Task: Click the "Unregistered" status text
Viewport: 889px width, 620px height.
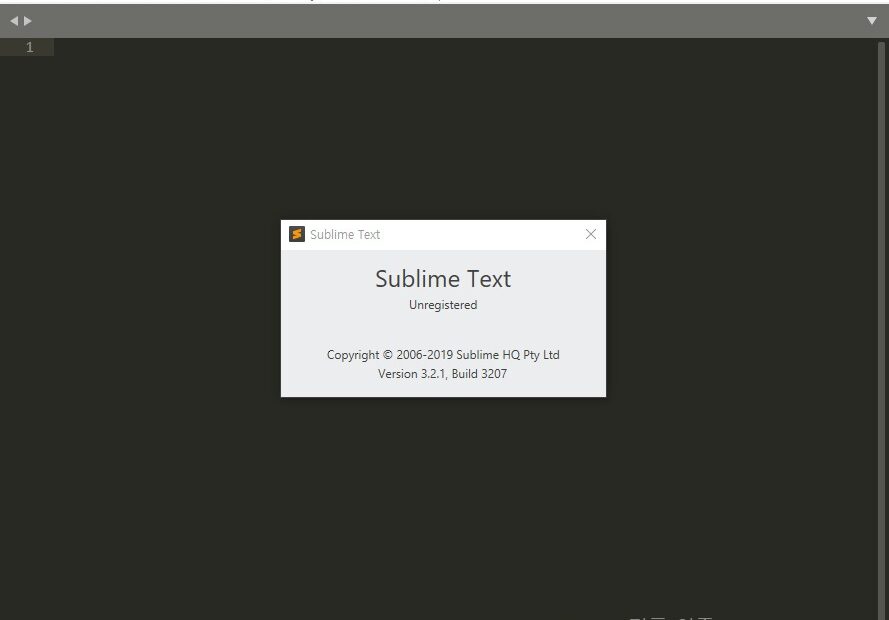Action: (443, 305)
